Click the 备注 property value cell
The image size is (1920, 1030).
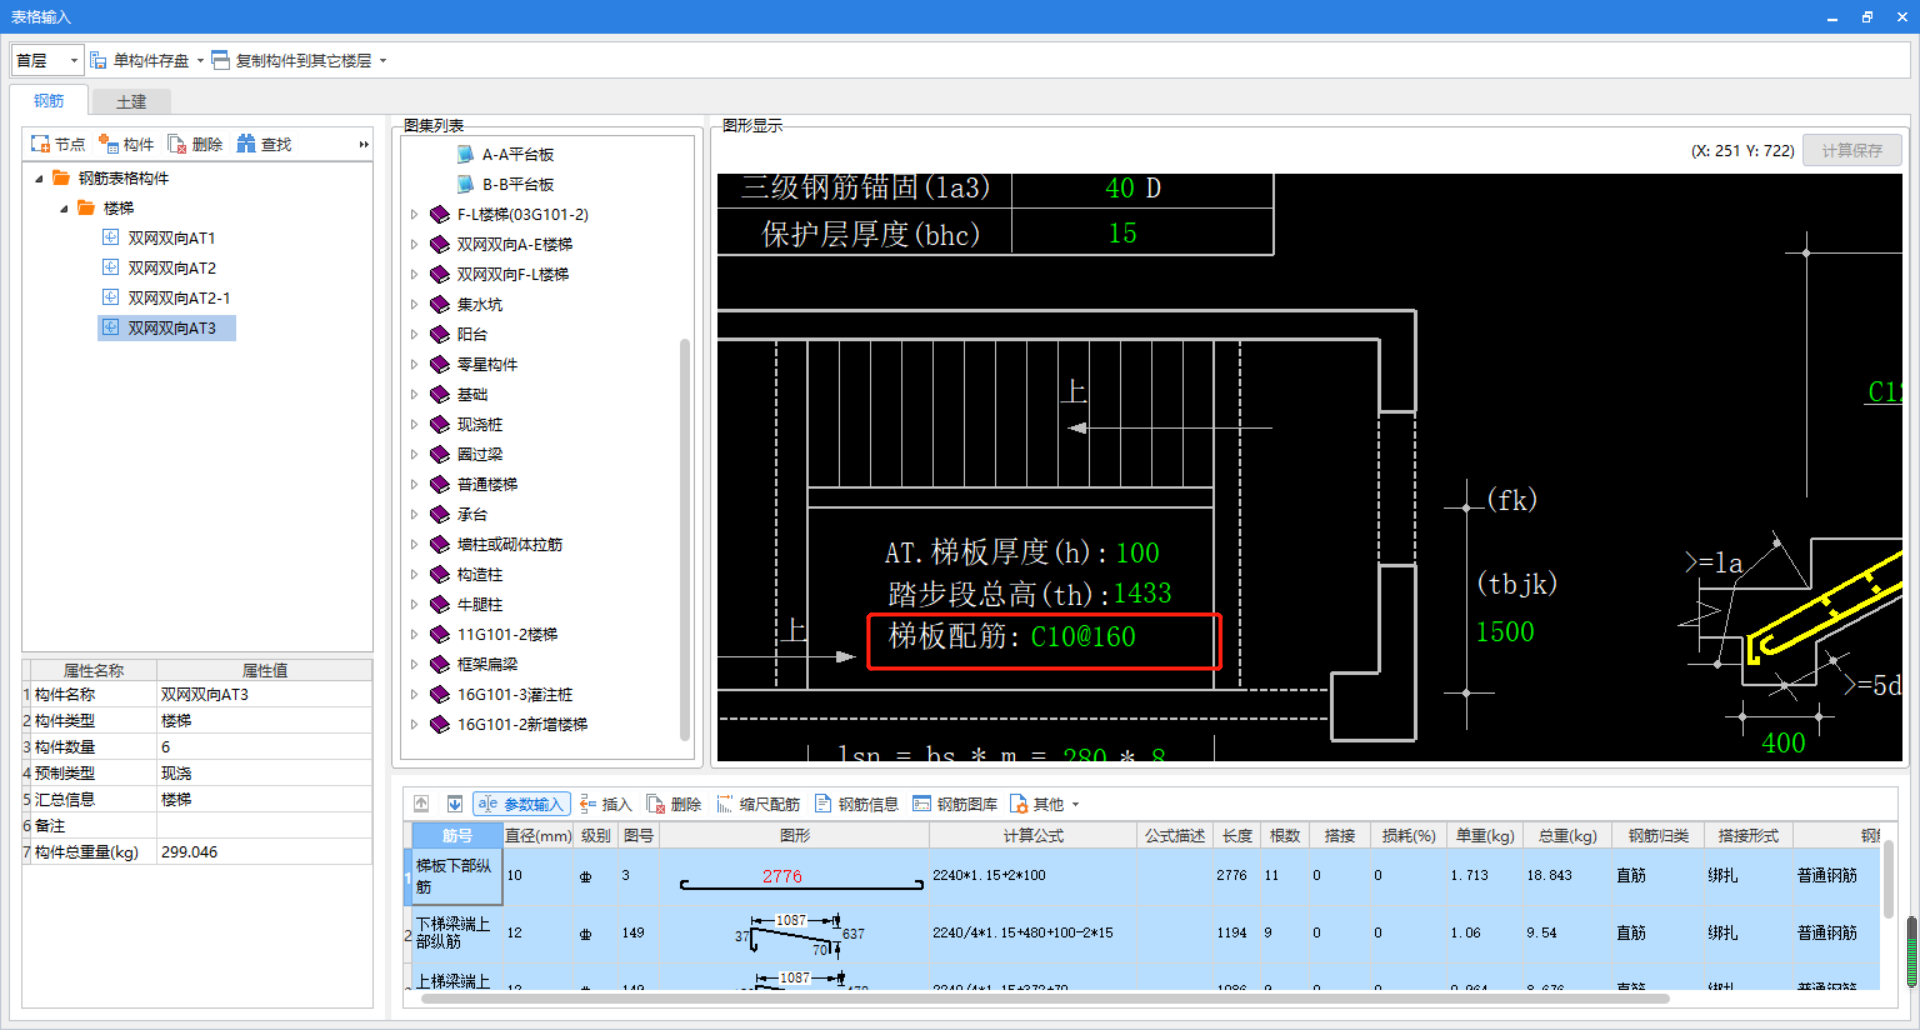click(x=264, y=826)
